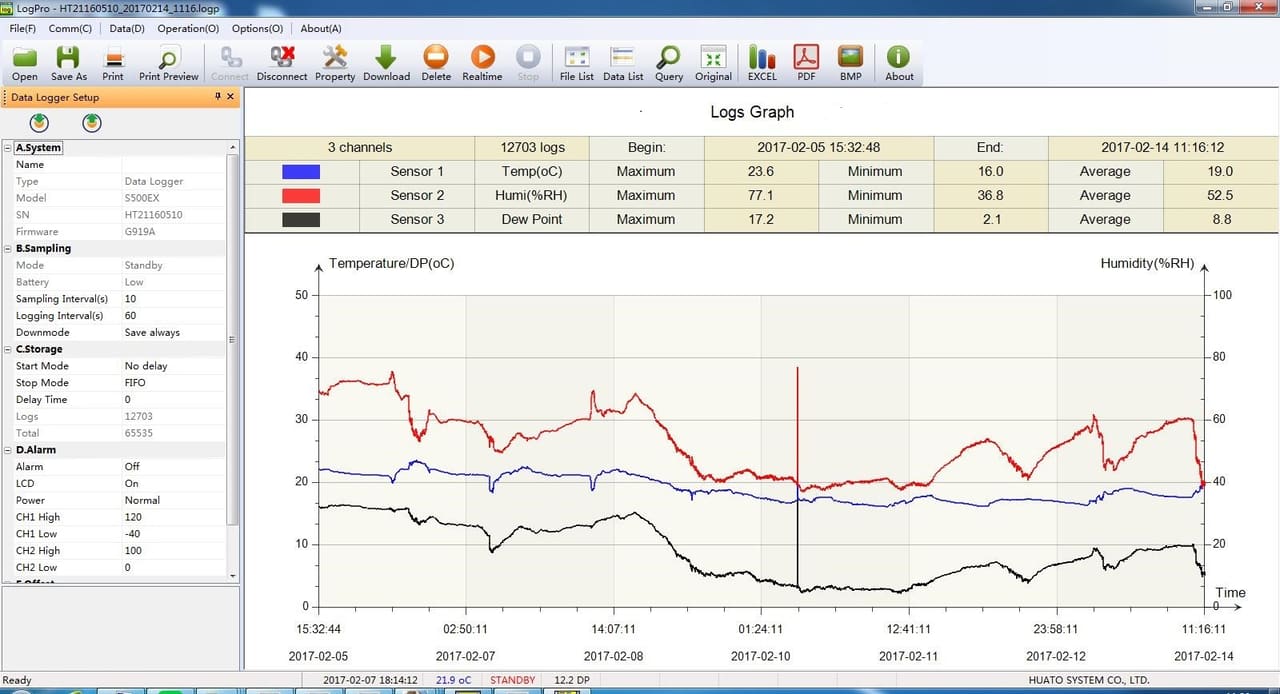Click the blue Sensor 1 color swatch

coord(301,172)
